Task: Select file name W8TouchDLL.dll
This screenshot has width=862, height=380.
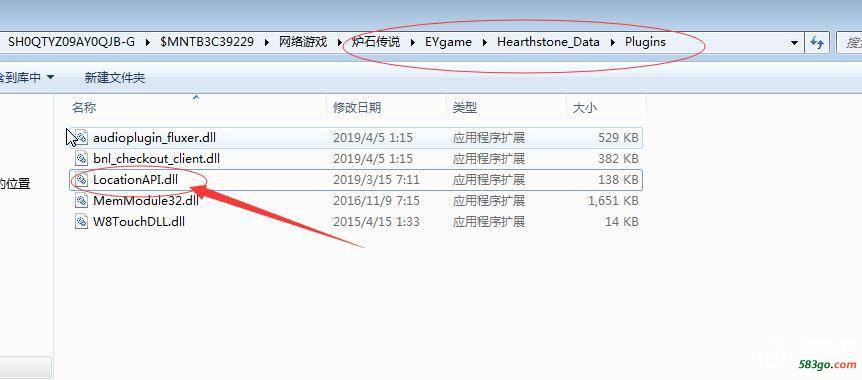Action: (x=139, y=222)
